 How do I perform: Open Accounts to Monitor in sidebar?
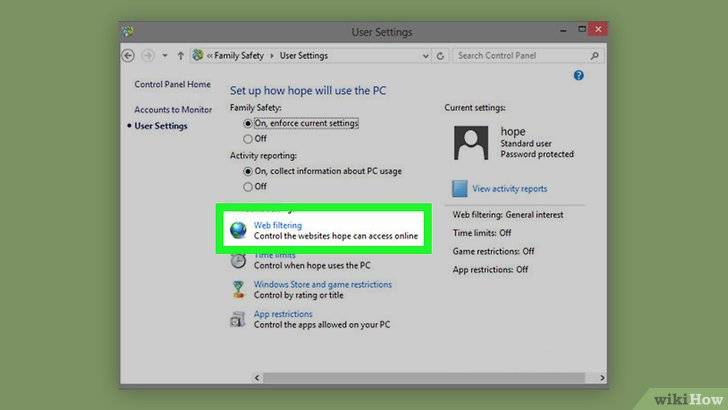(173, 109)
